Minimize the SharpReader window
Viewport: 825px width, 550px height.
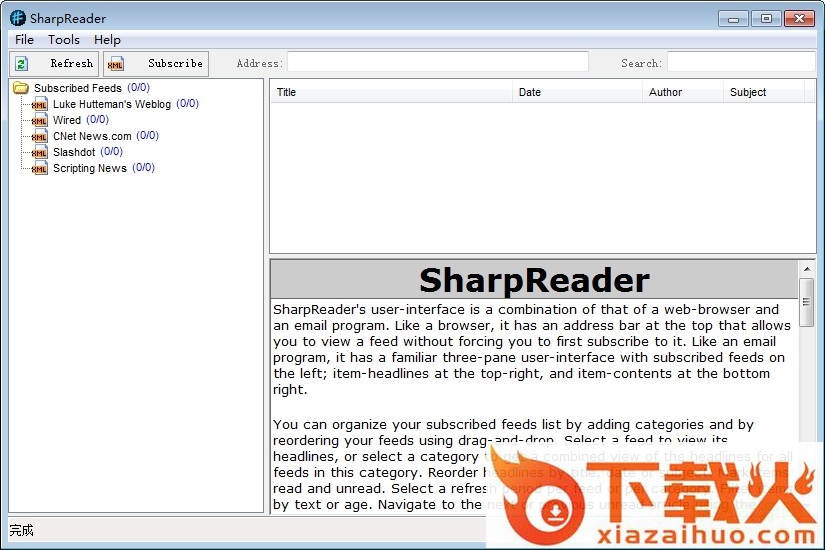coord(733,19)
